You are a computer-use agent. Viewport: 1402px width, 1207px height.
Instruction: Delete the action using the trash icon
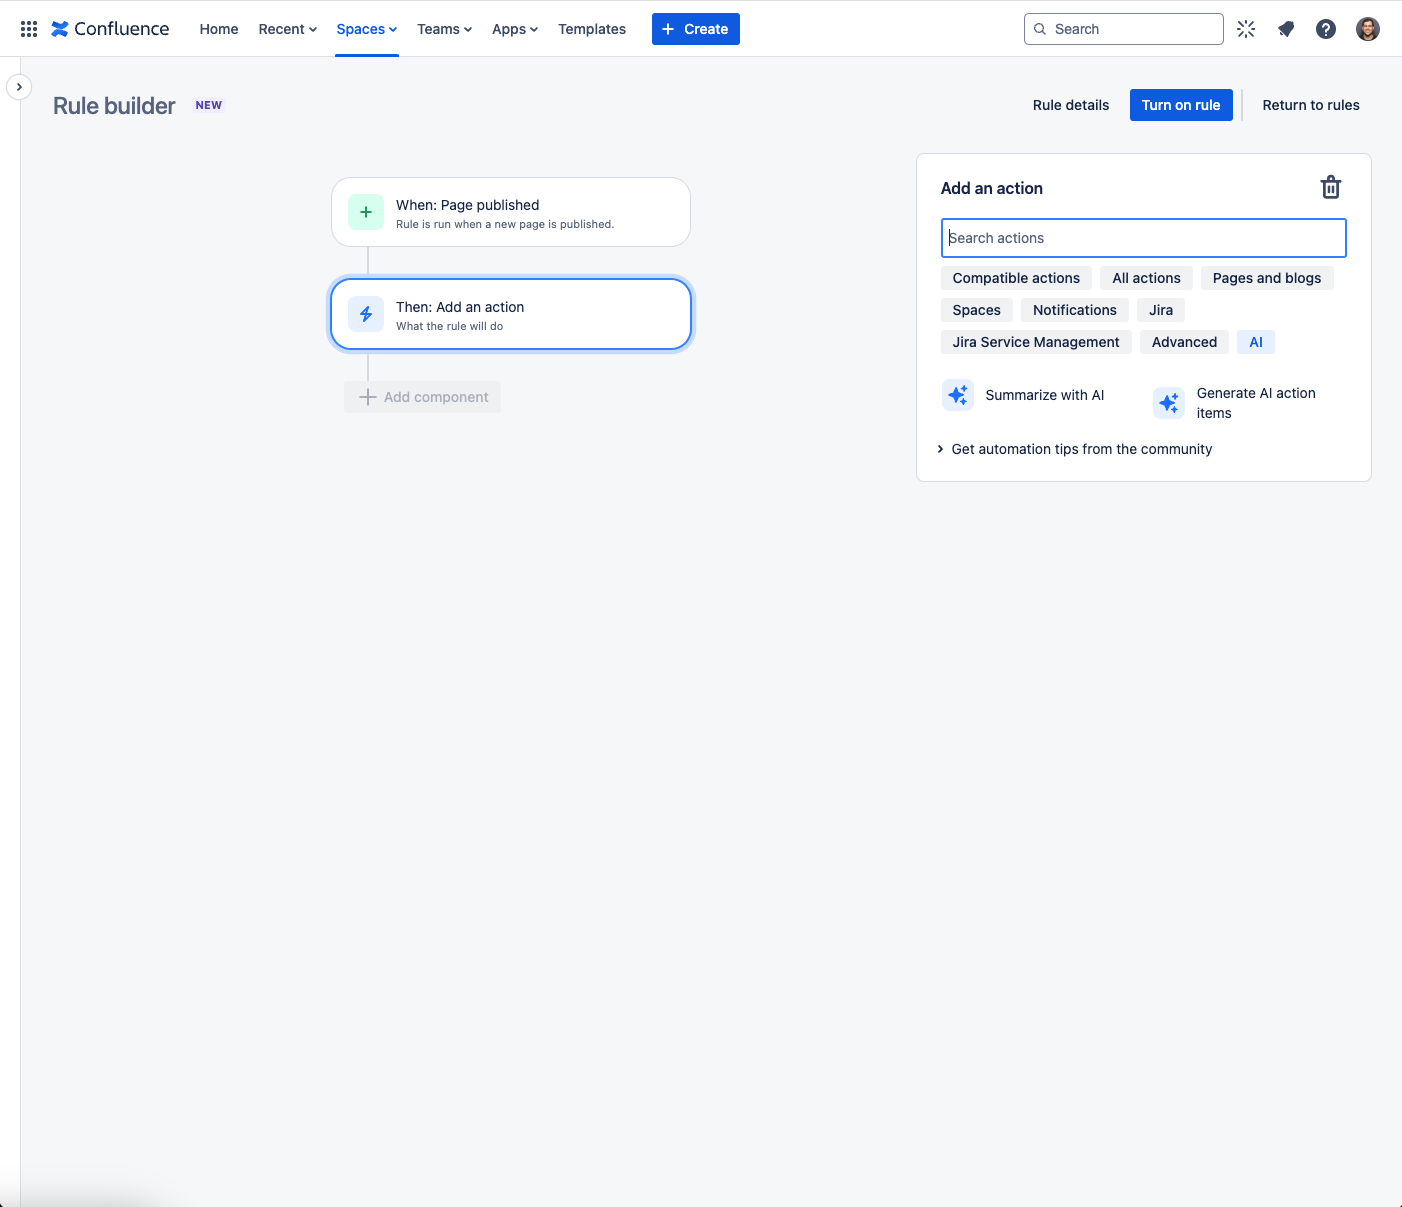1331,186
